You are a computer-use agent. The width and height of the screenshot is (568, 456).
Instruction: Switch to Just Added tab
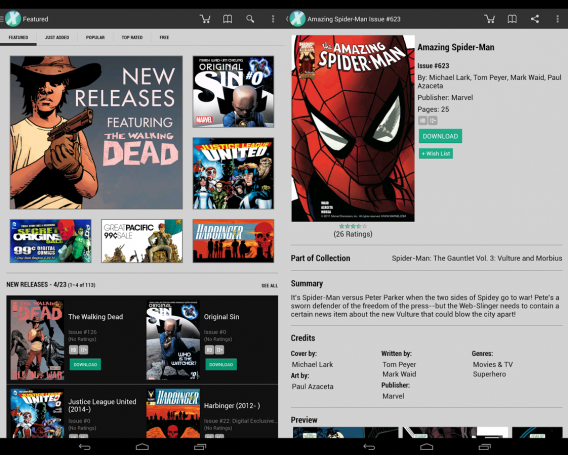click(57, 37)
